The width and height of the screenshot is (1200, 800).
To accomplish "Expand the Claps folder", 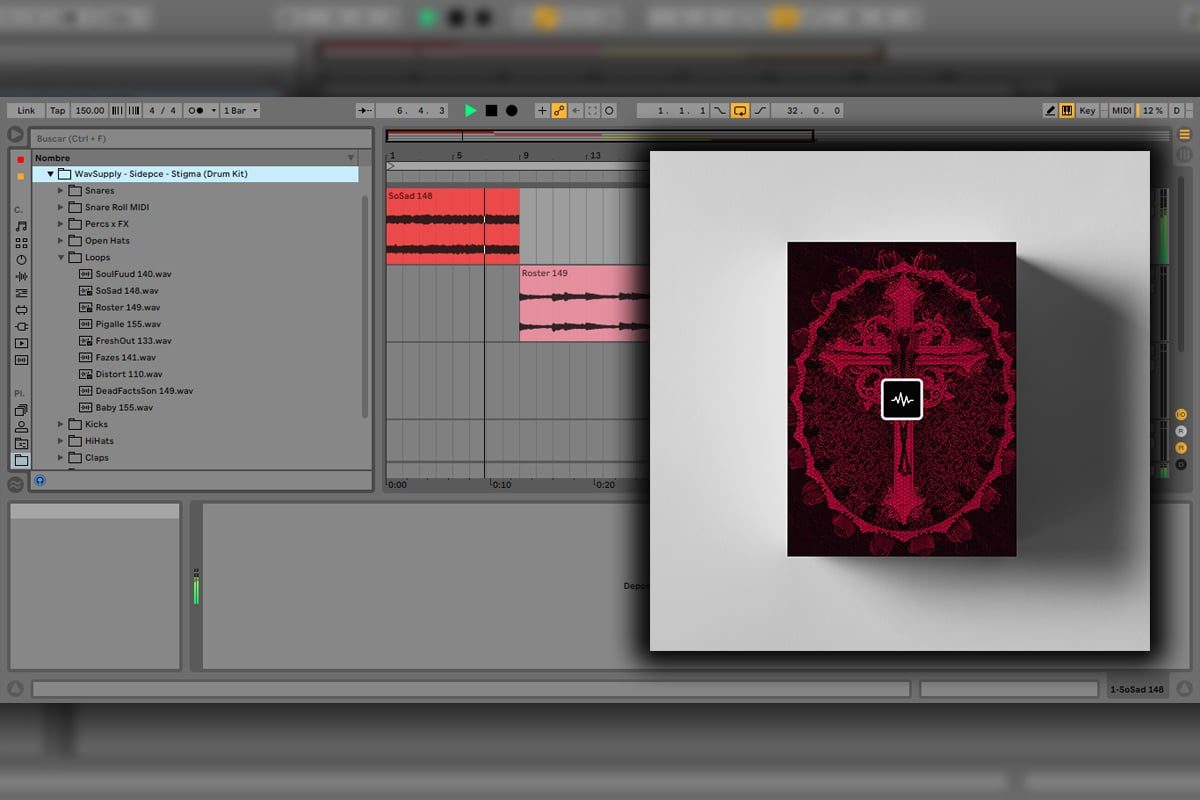I will coord(61,457).
